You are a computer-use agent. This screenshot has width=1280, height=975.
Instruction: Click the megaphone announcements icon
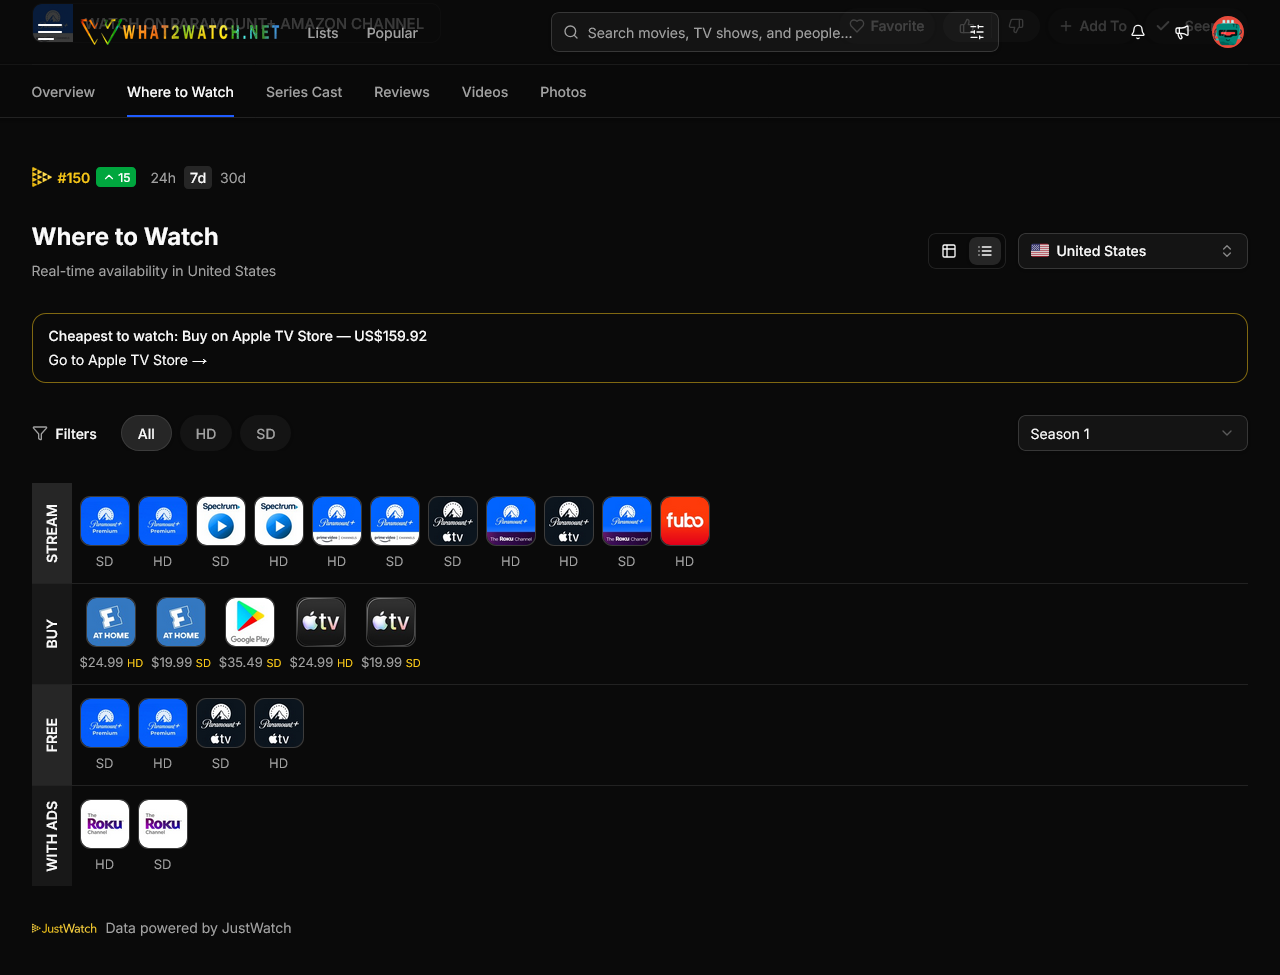(x=1182, y=32)
